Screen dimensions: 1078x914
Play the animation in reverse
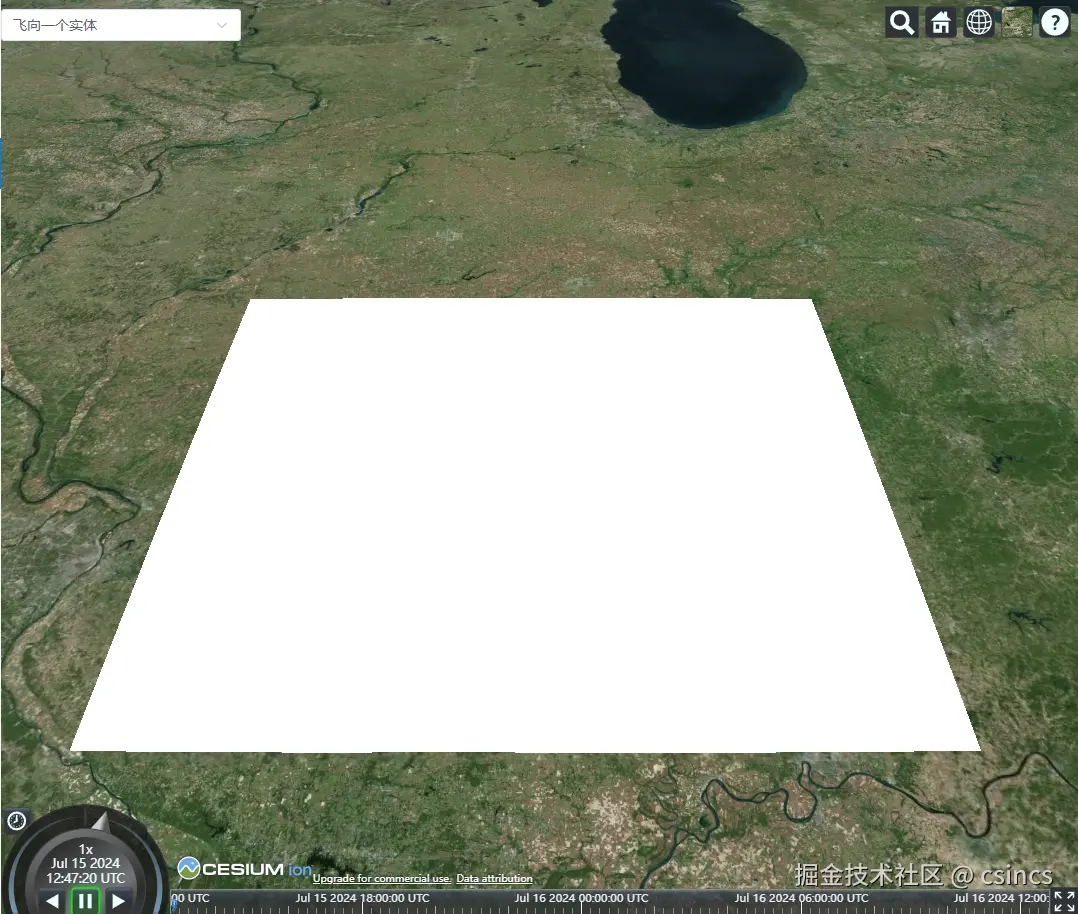pyautogui.click(x=52, y=901)
